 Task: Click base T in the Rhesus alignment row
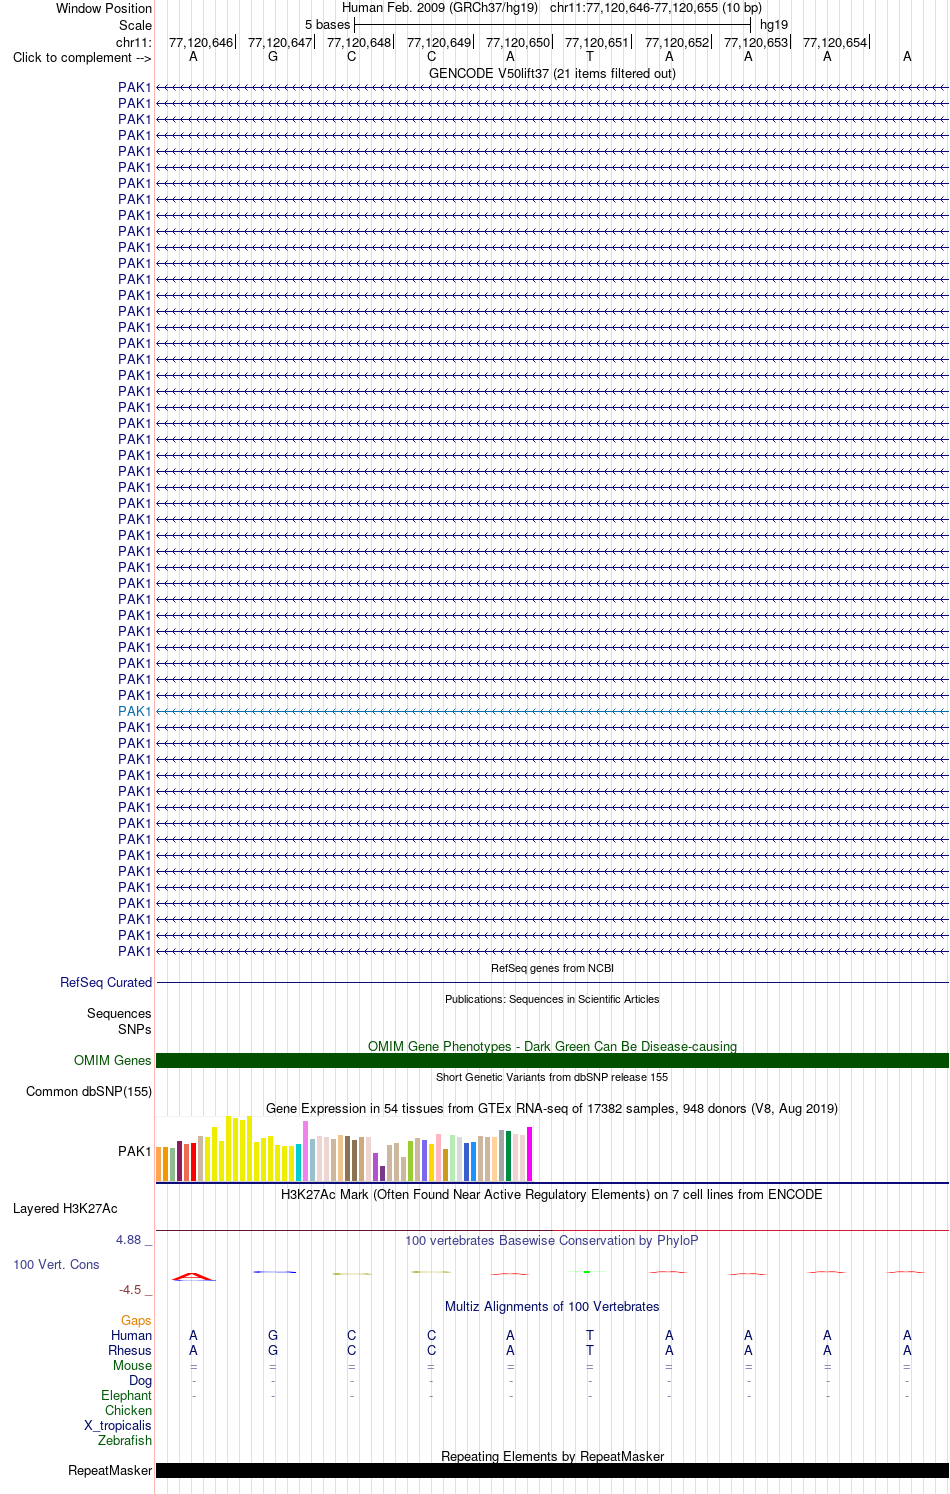pos(590,1350)
